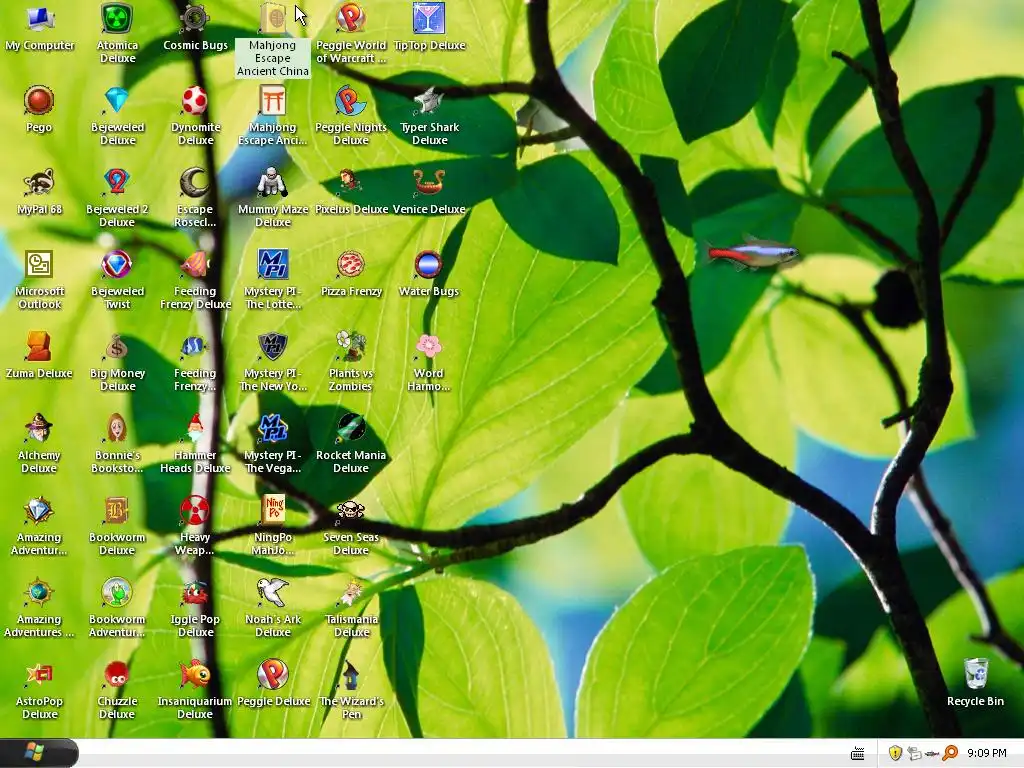Click the Iggle Pop Deluxe icon
Viewport: 1024px width, 768px height.
(195, 593)
